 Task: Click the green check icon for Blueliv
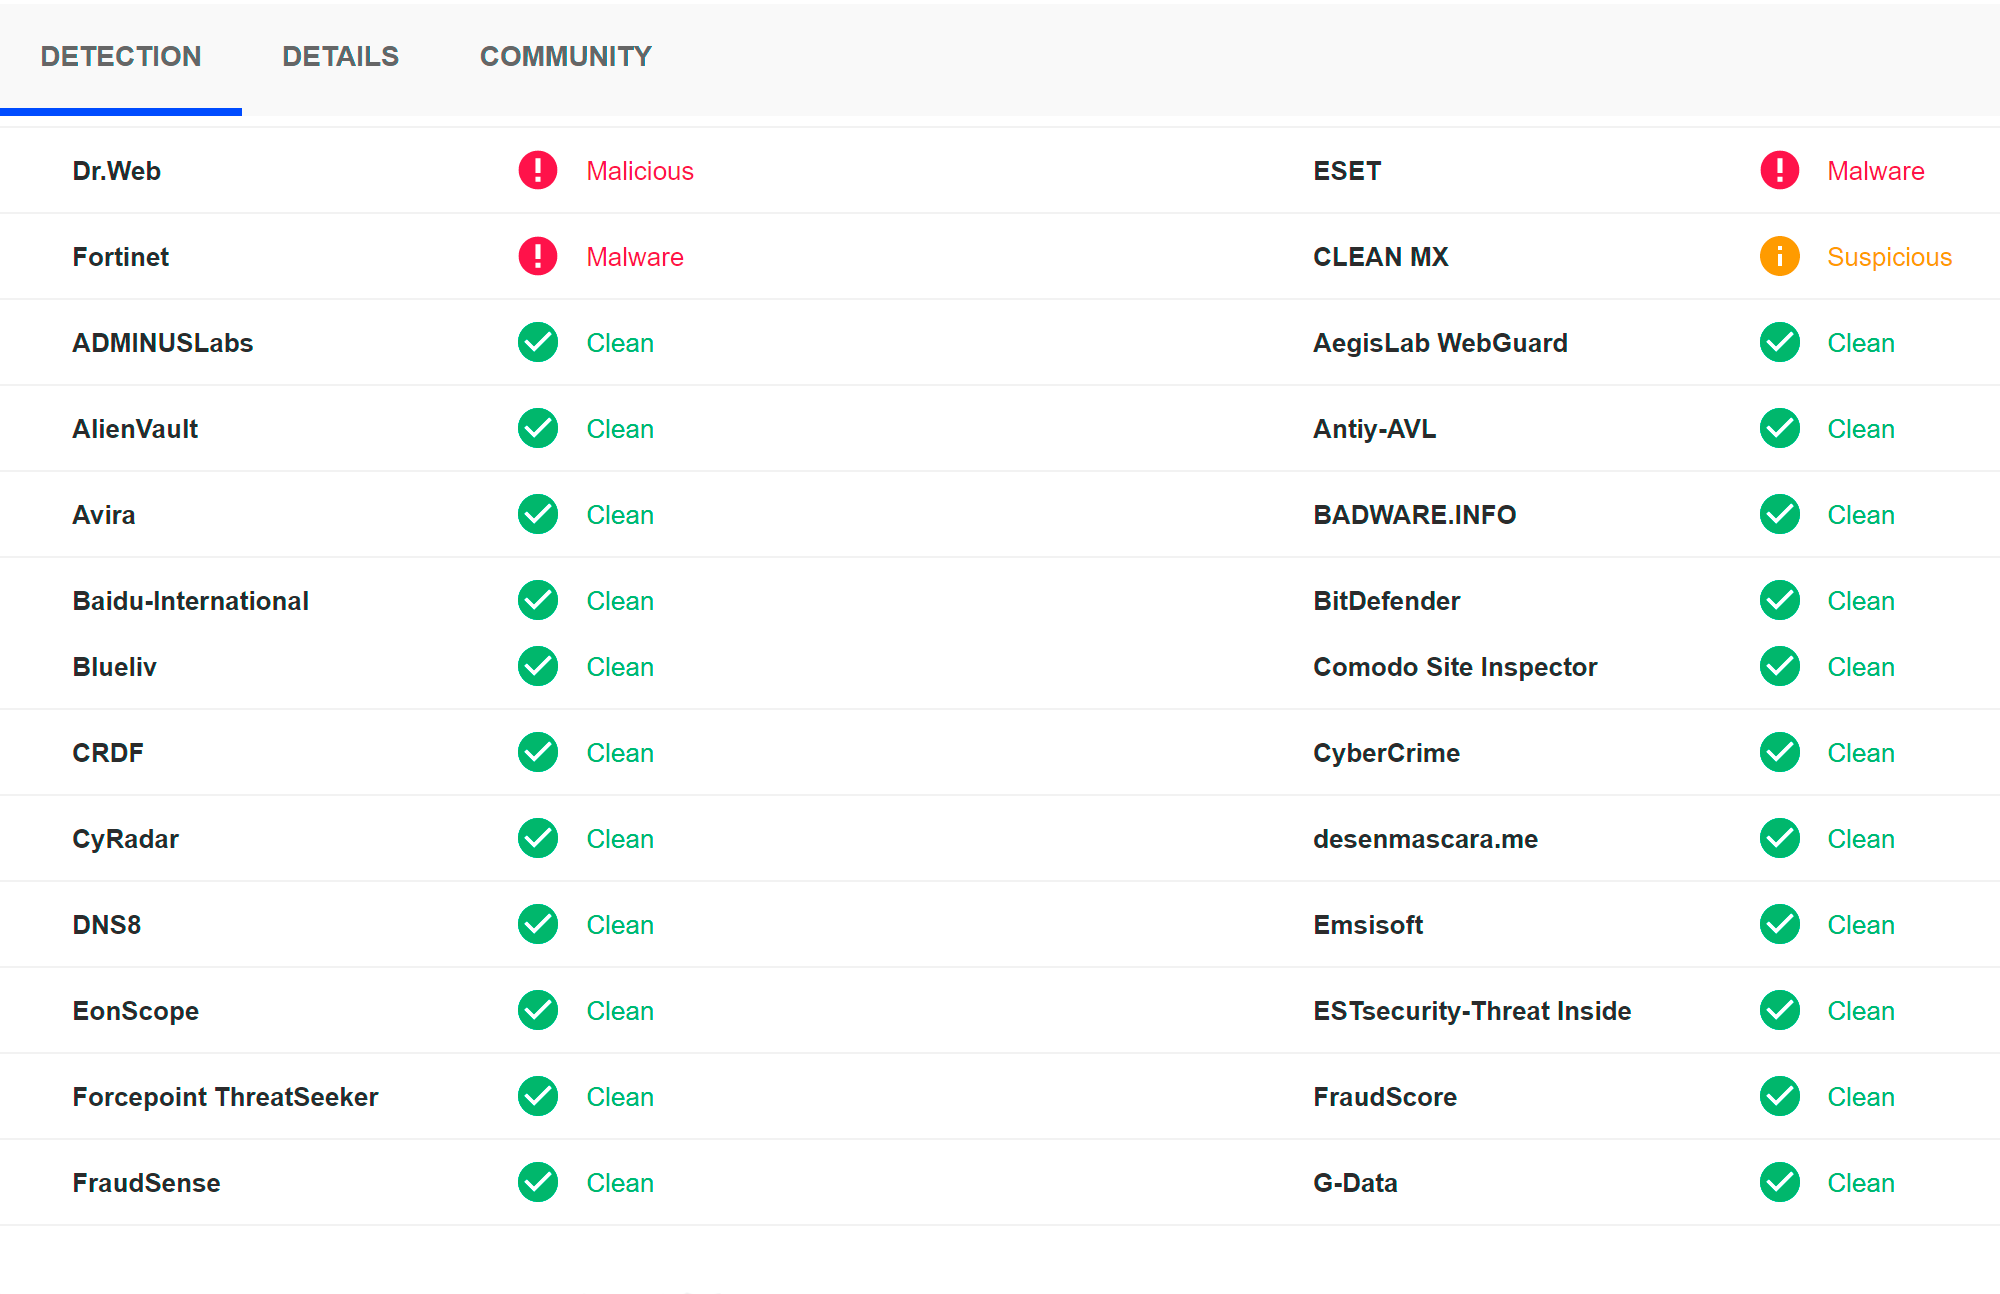tap(538, 667)
